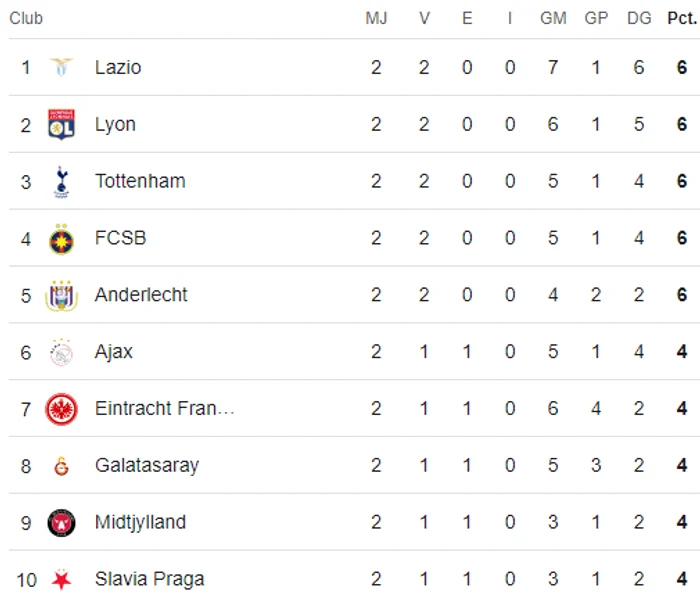
Task: Click the GM column header
Action: tap(553, 18)
